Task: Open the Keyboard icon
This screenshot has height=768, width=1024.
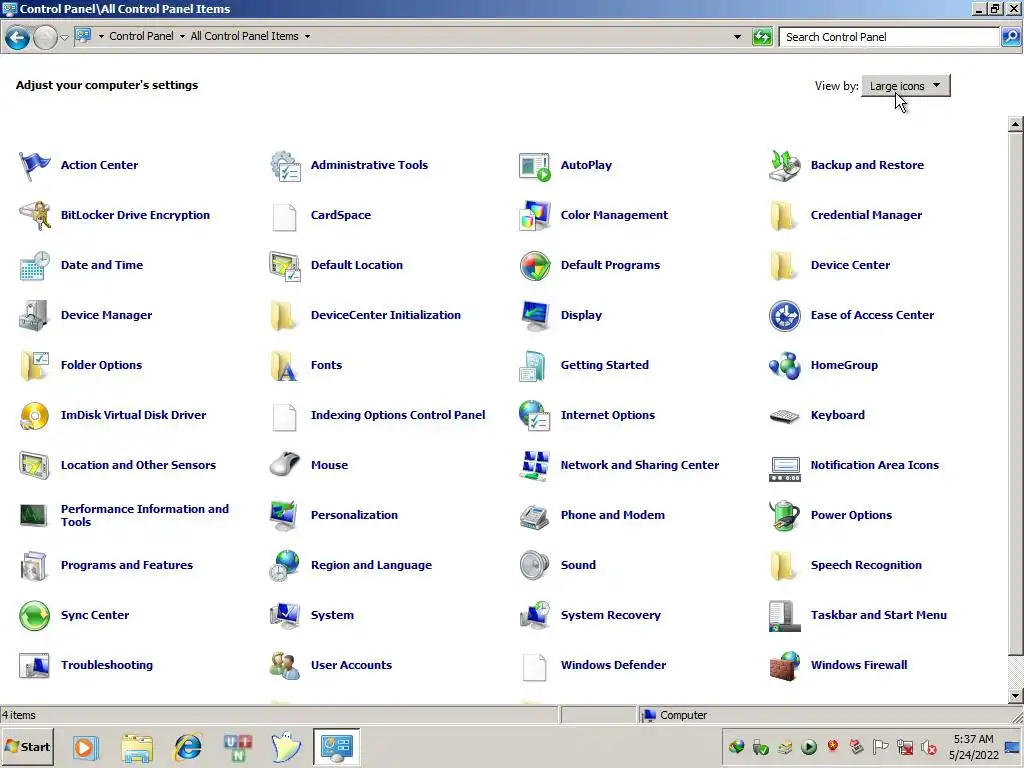Action: [x=784, y=415]
